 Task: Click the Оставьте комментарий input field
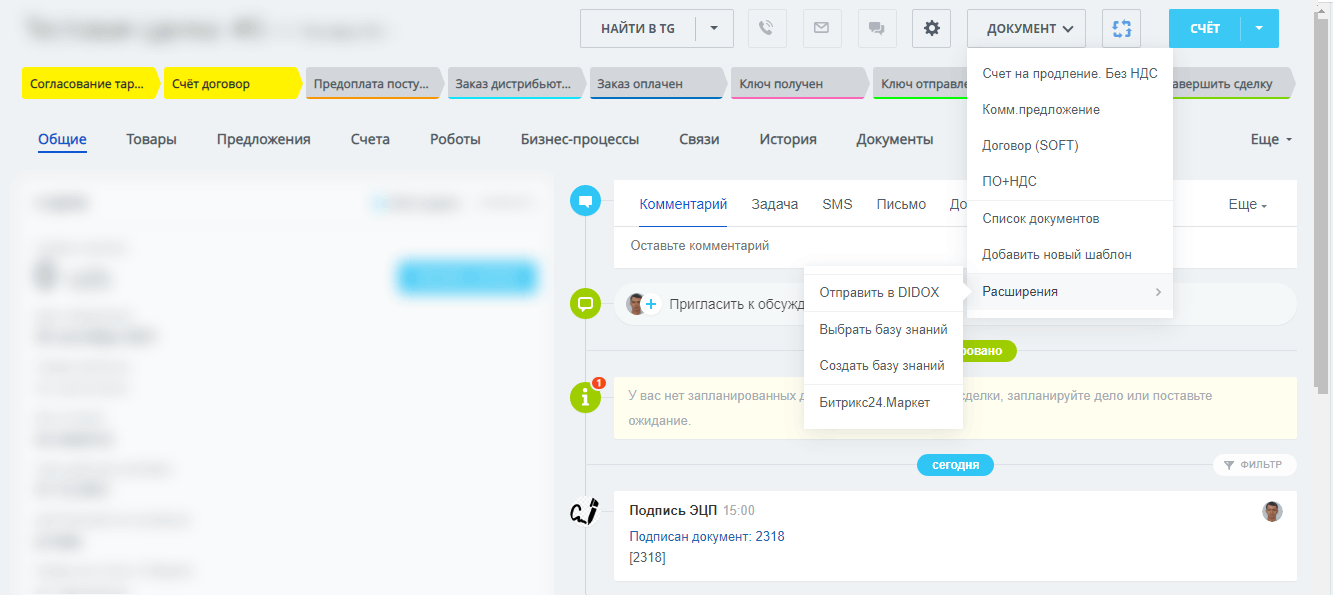(x=955, y=246)
